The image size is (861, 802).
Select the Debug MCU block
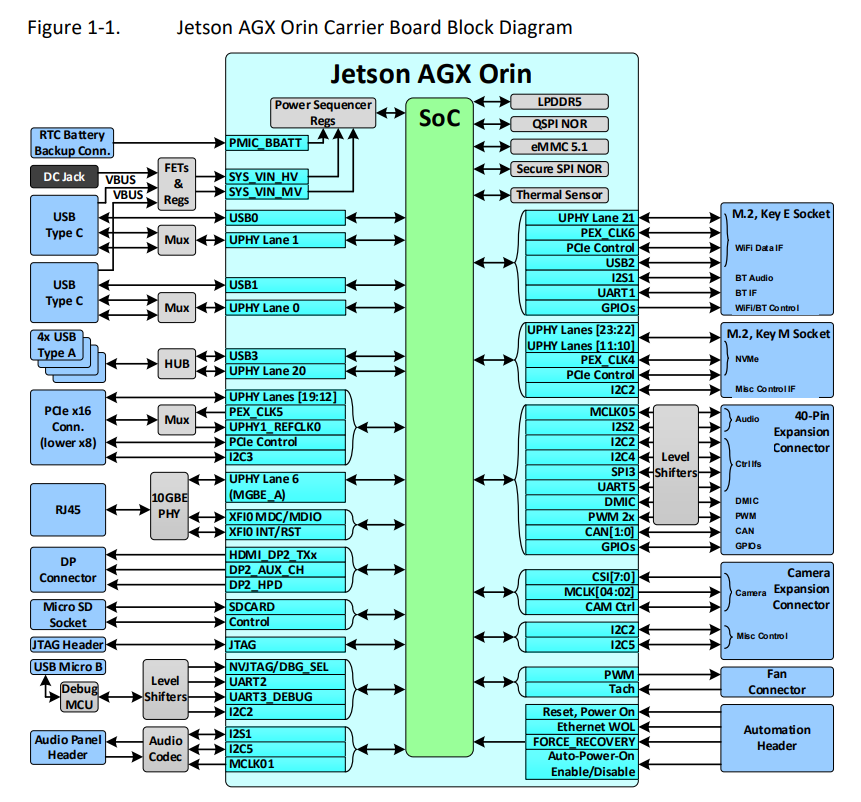click(x=80, y=697)
